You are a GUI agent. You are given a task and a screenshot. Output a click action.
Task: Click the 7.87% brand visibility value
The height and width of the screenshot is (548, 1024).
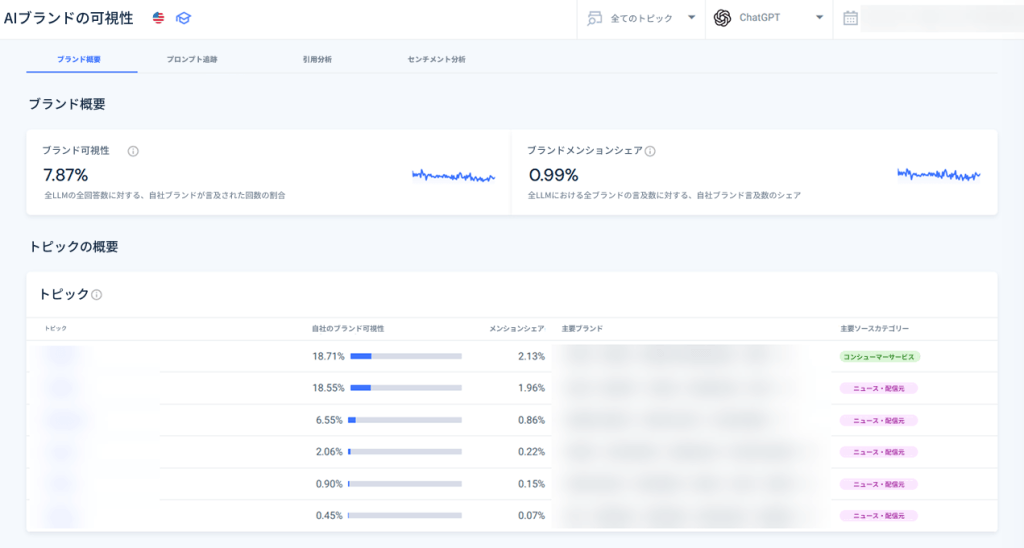pyautogui.click(x=65, y=175)
